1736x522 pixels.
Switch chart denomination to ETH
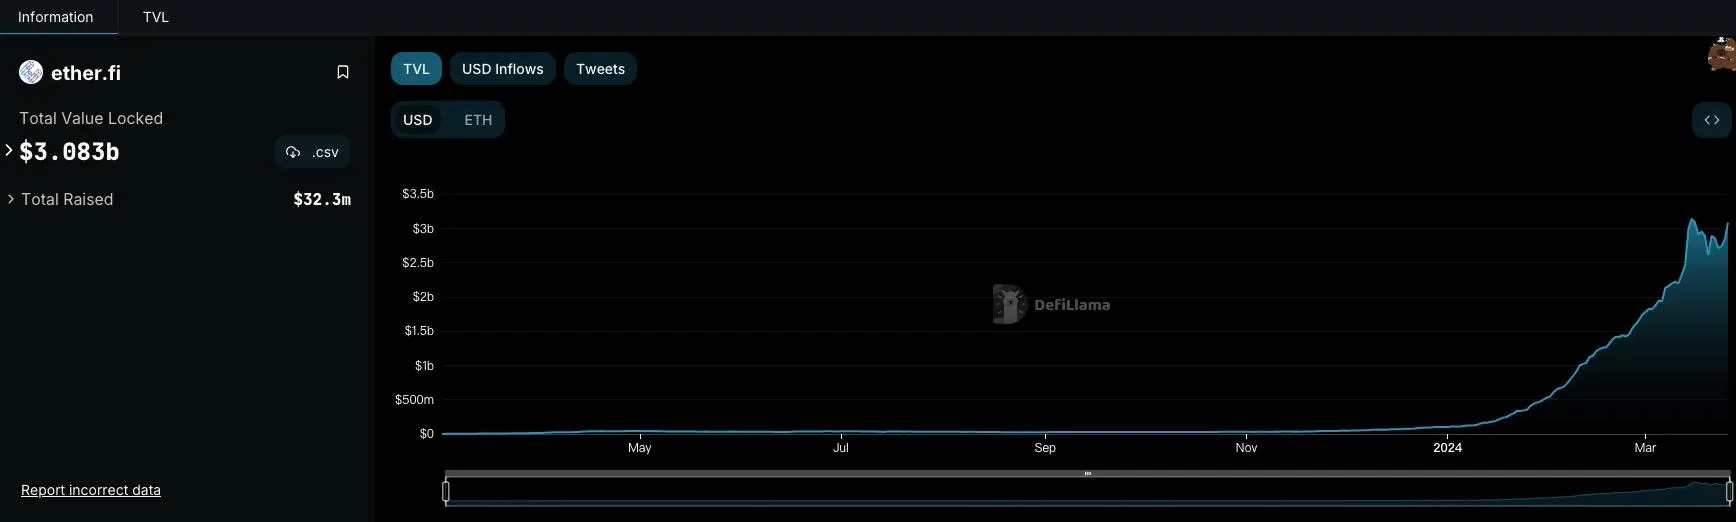point(478,120)
